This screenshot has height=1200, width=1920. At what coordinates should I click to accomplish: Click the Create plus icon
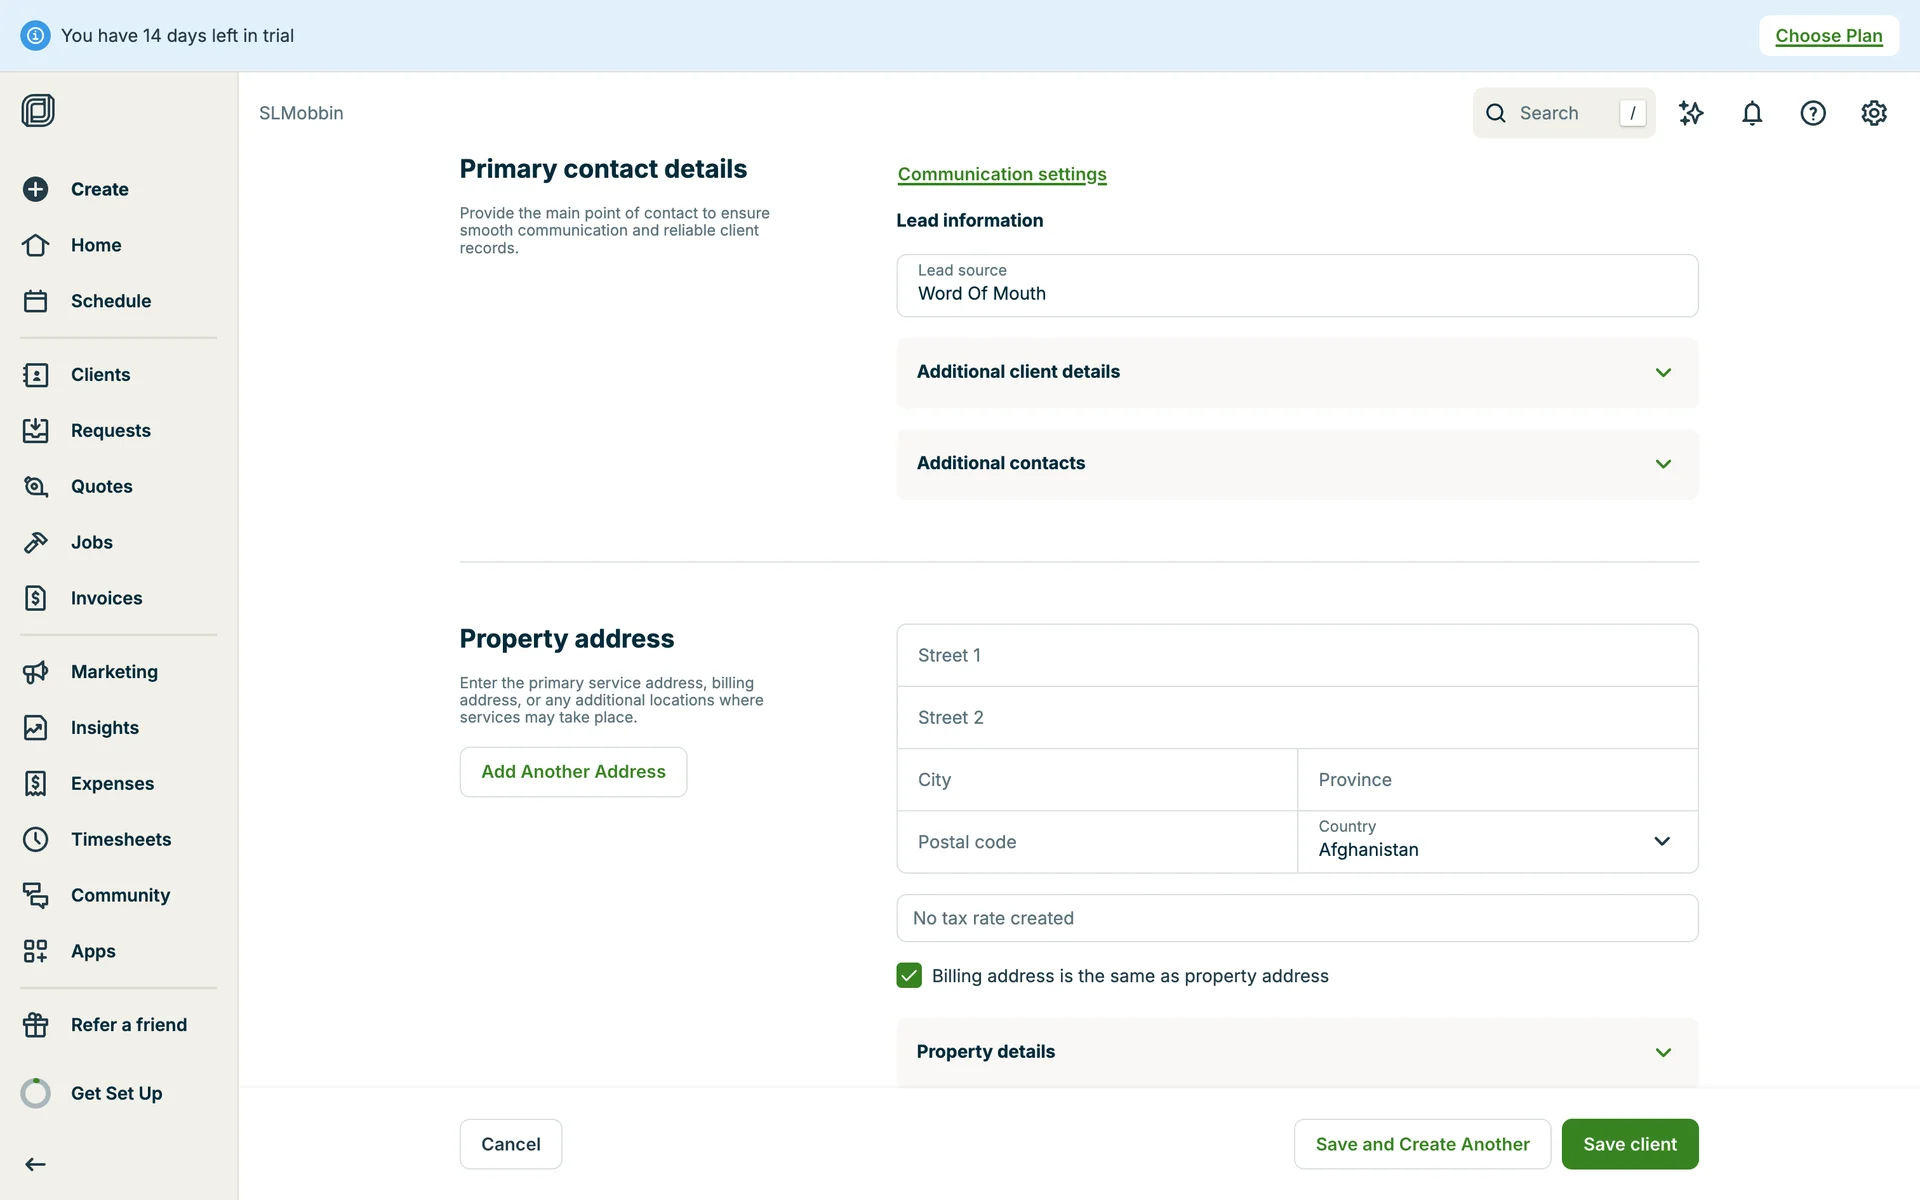click(x=36, y=189)
